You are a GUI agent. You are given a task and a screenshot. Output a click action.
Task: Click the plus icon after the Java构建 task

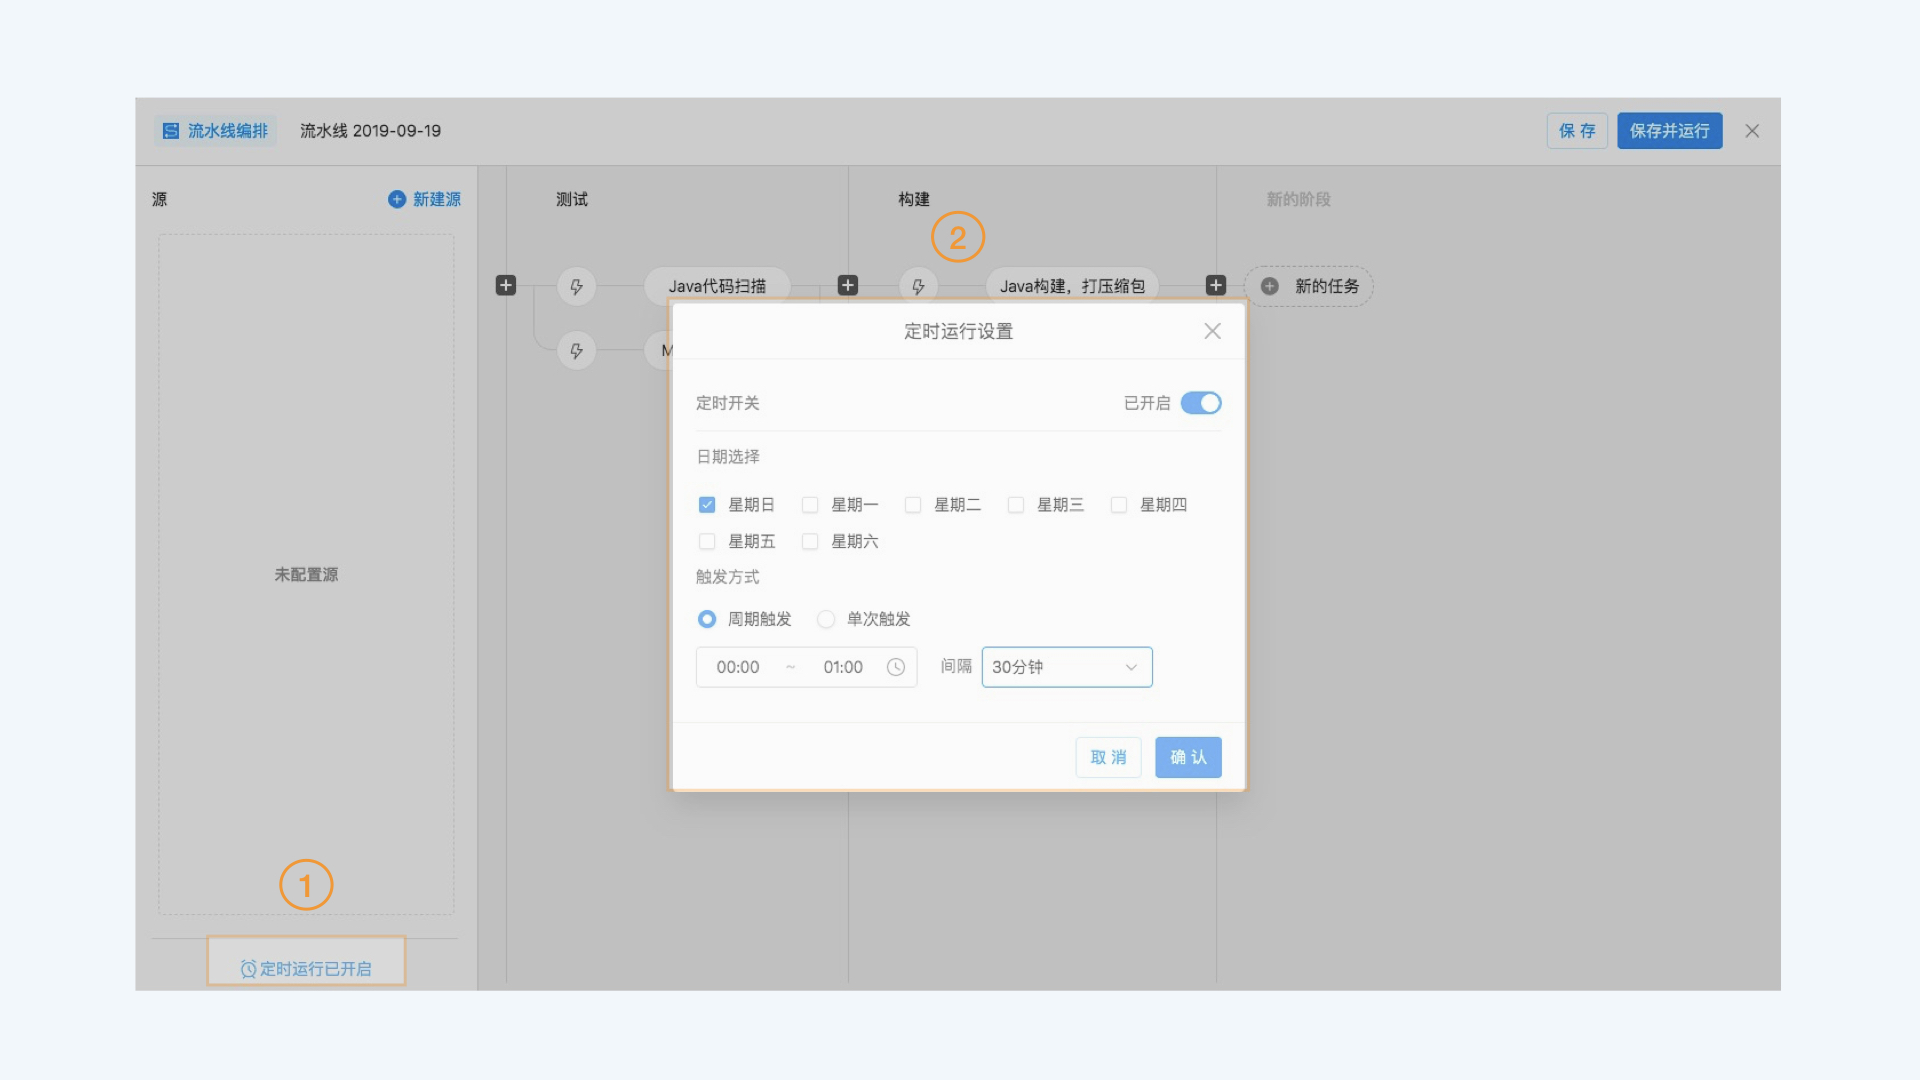pyautogui.click(x=1216, y=286)
